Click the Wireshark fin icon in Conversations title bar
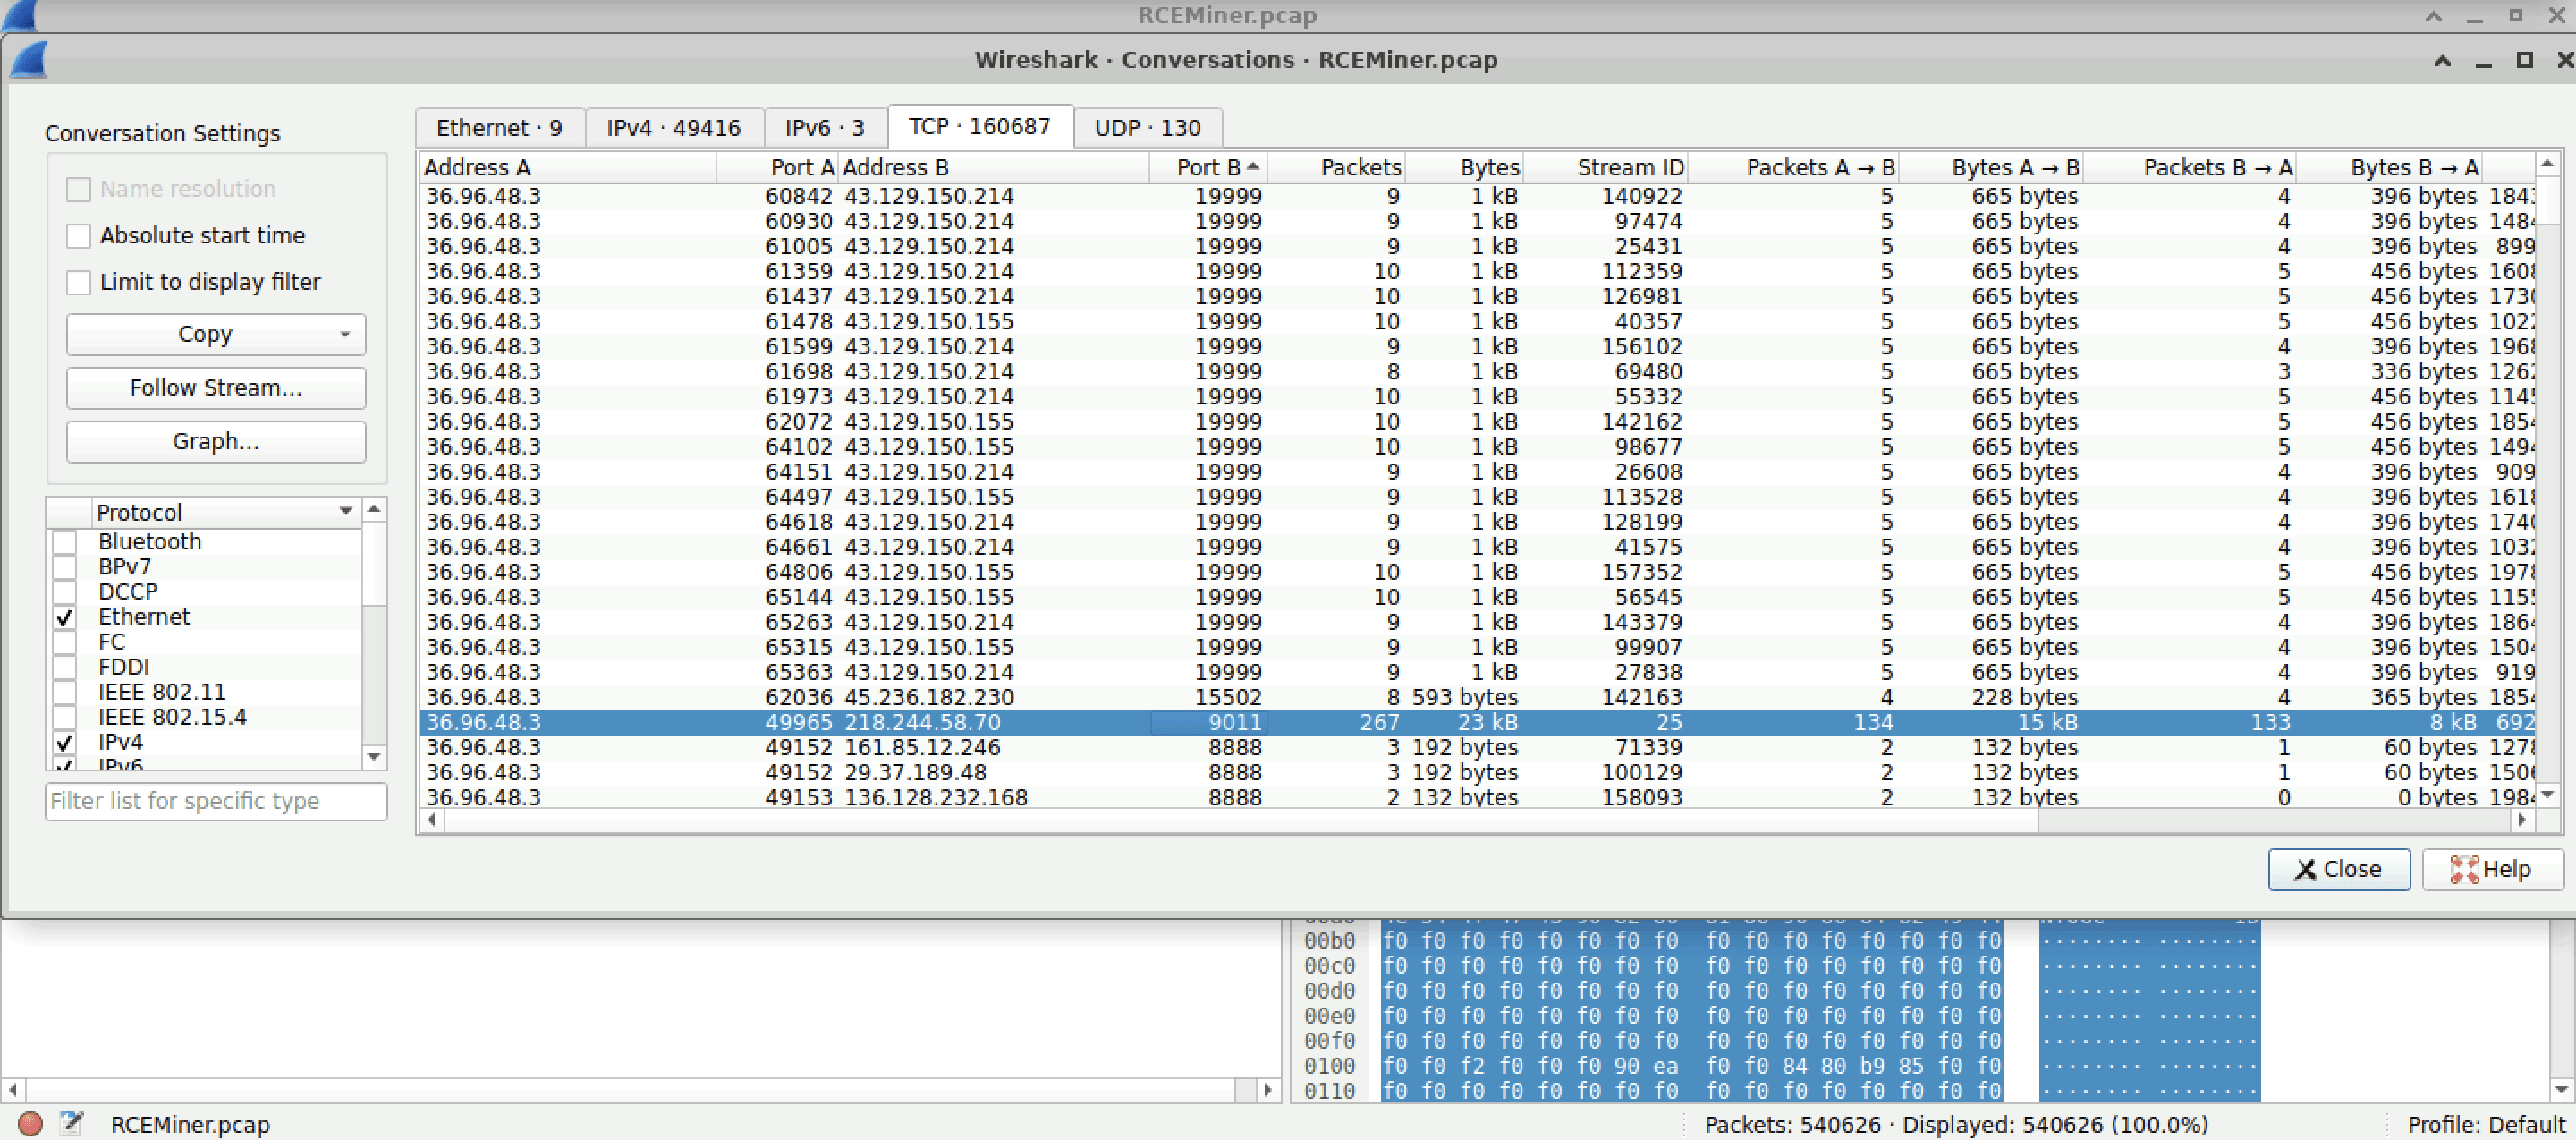 (28, 60)
